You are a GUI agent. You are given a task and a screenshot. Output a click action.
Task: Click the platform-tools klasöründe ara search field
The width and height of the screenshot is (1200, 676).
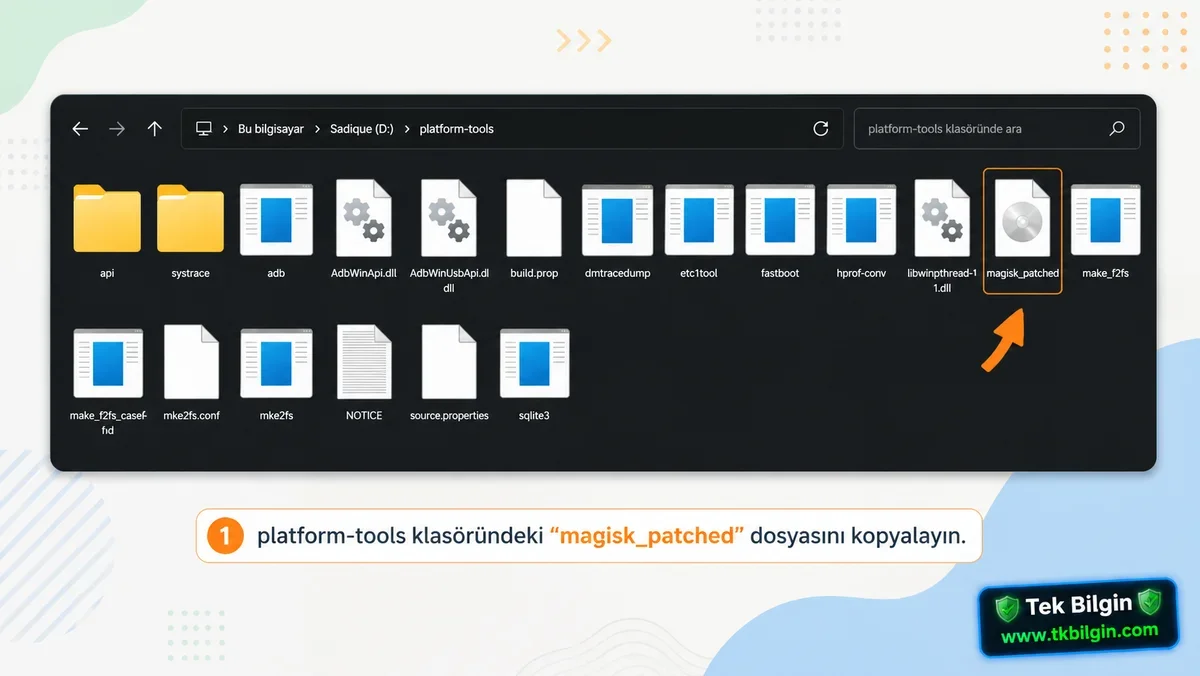997,129
